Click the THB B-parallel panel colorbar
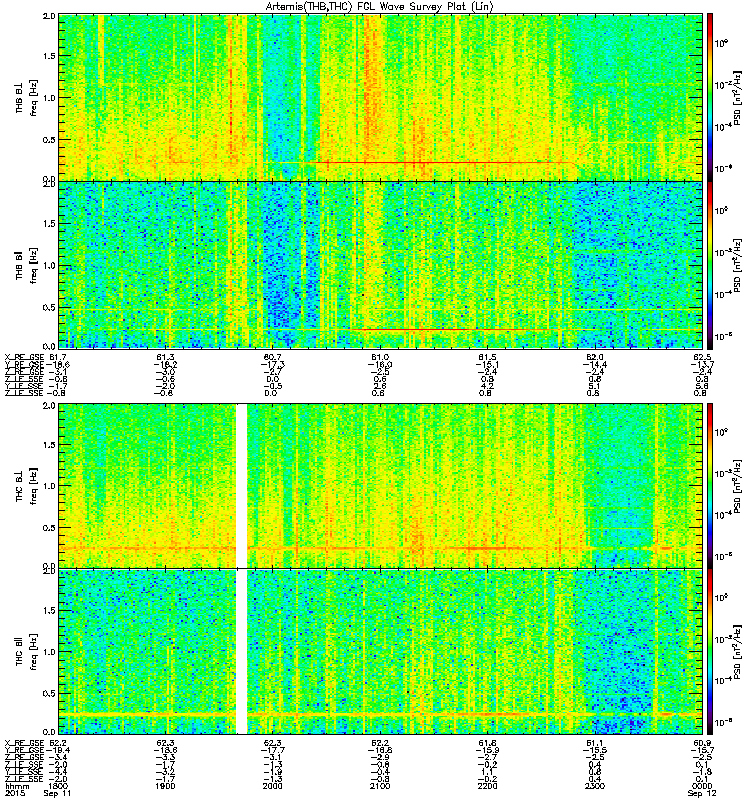750x800 pixels. [710, 265]
